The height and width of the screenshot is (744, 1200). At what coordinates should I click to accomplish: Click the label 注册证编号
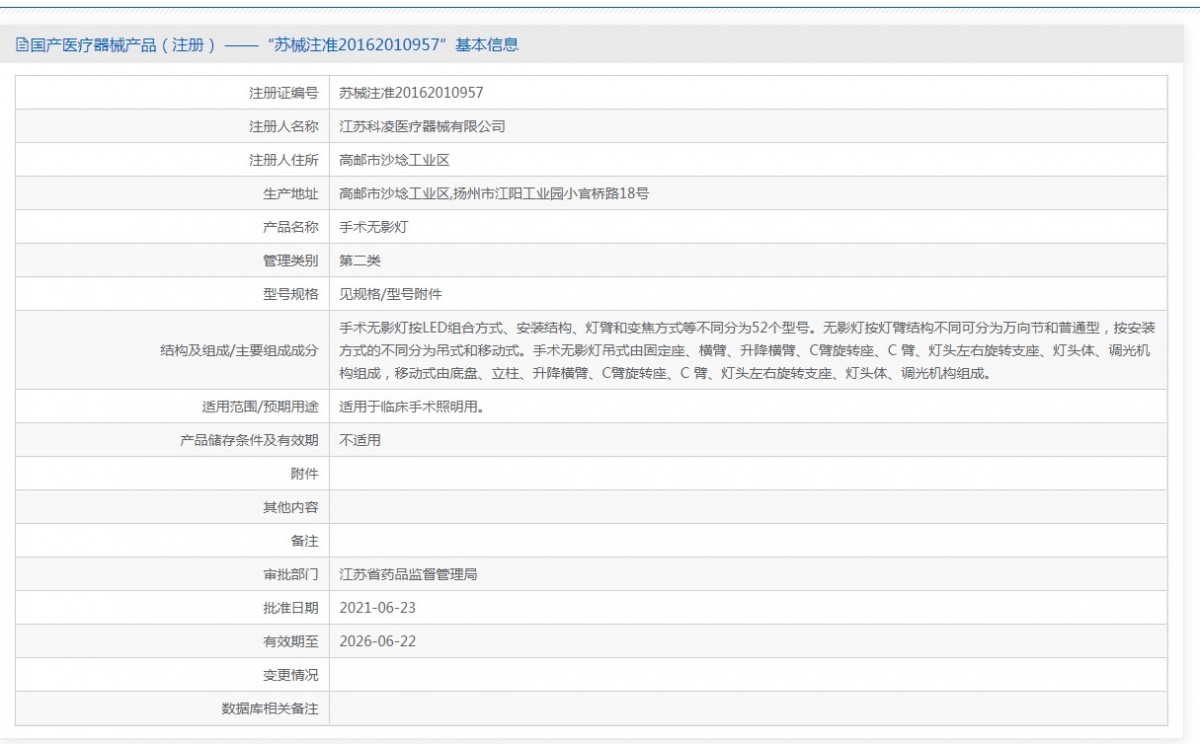pyautogui.click(x=284, y=93)
